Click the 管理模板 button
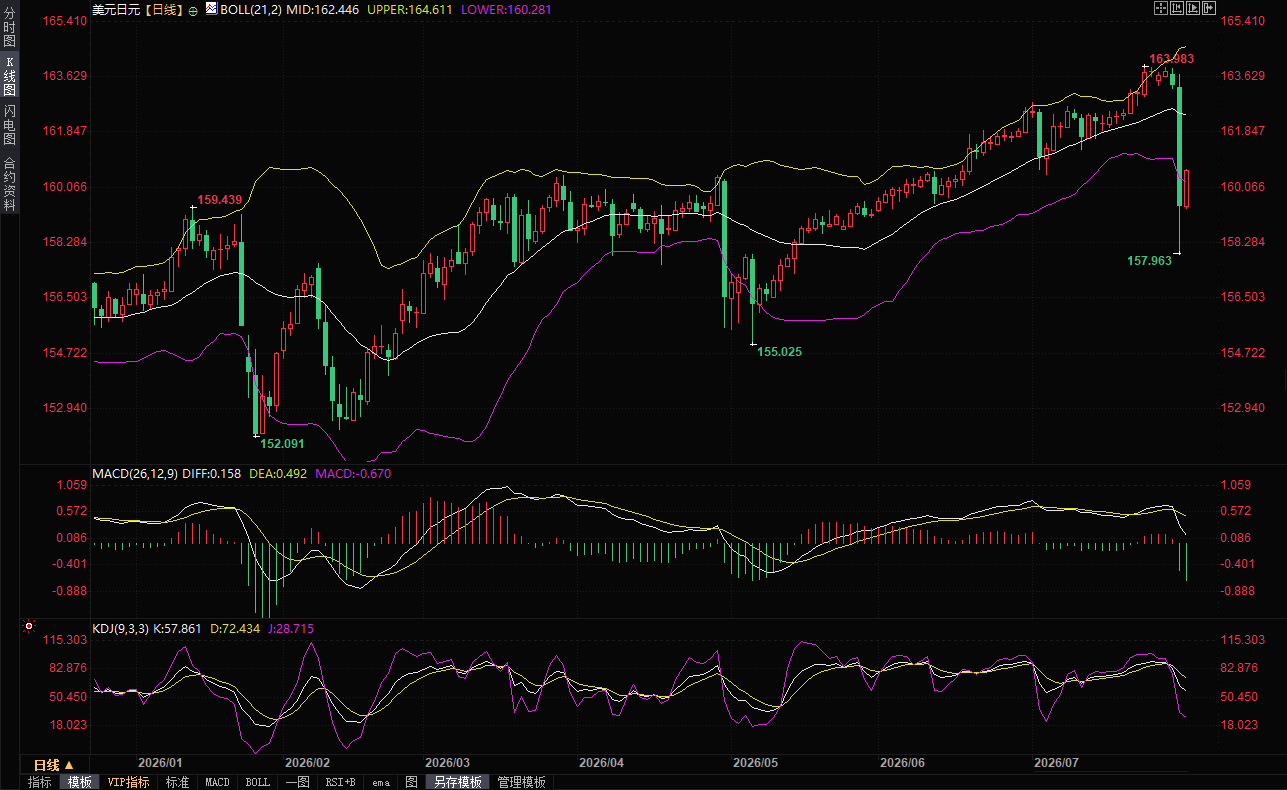1287x790 pixels. click(523, 782)
